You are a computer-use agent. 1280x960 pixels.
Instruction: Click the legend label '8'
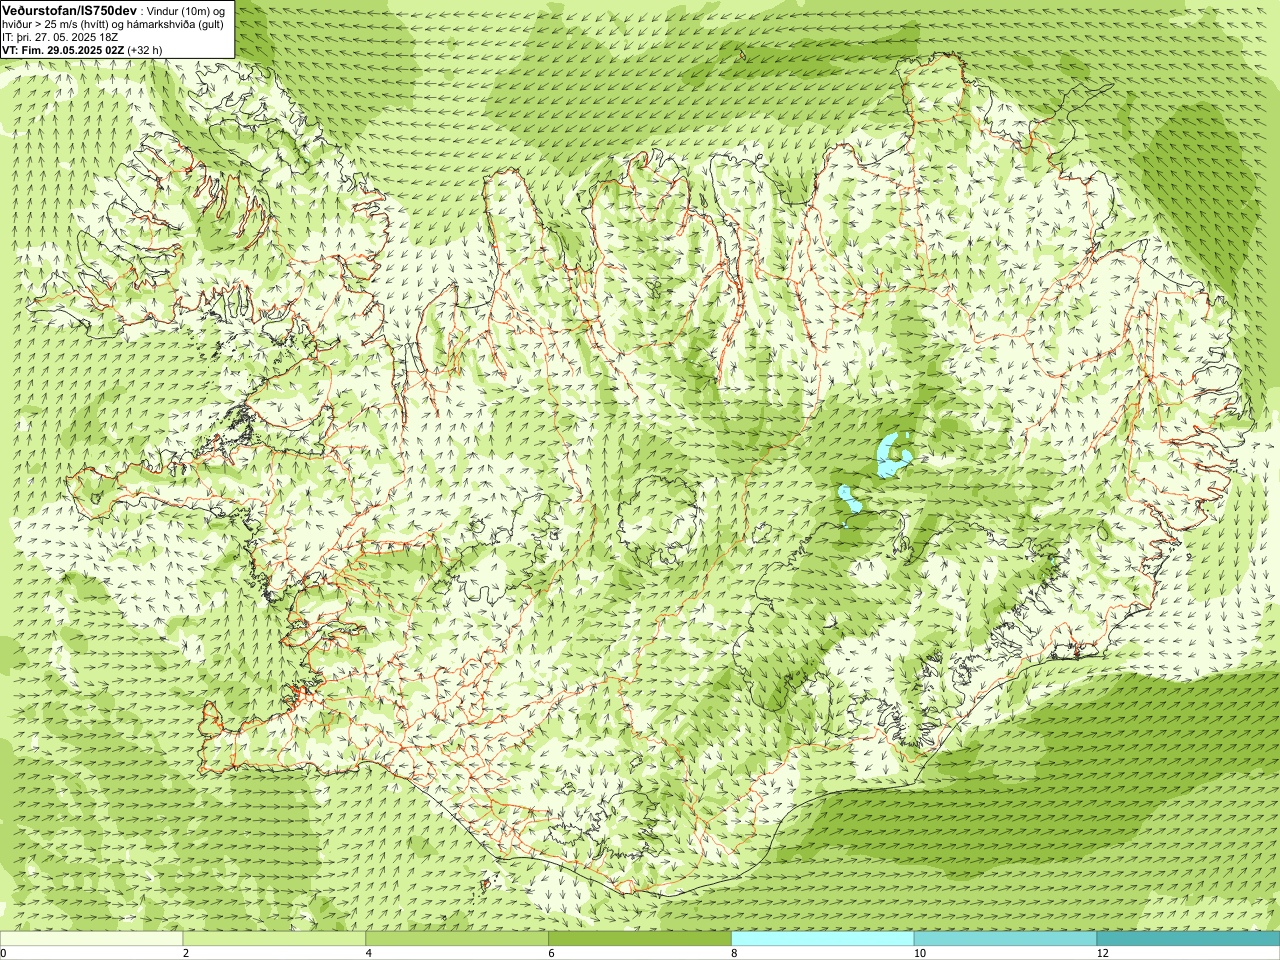(735, 953)
